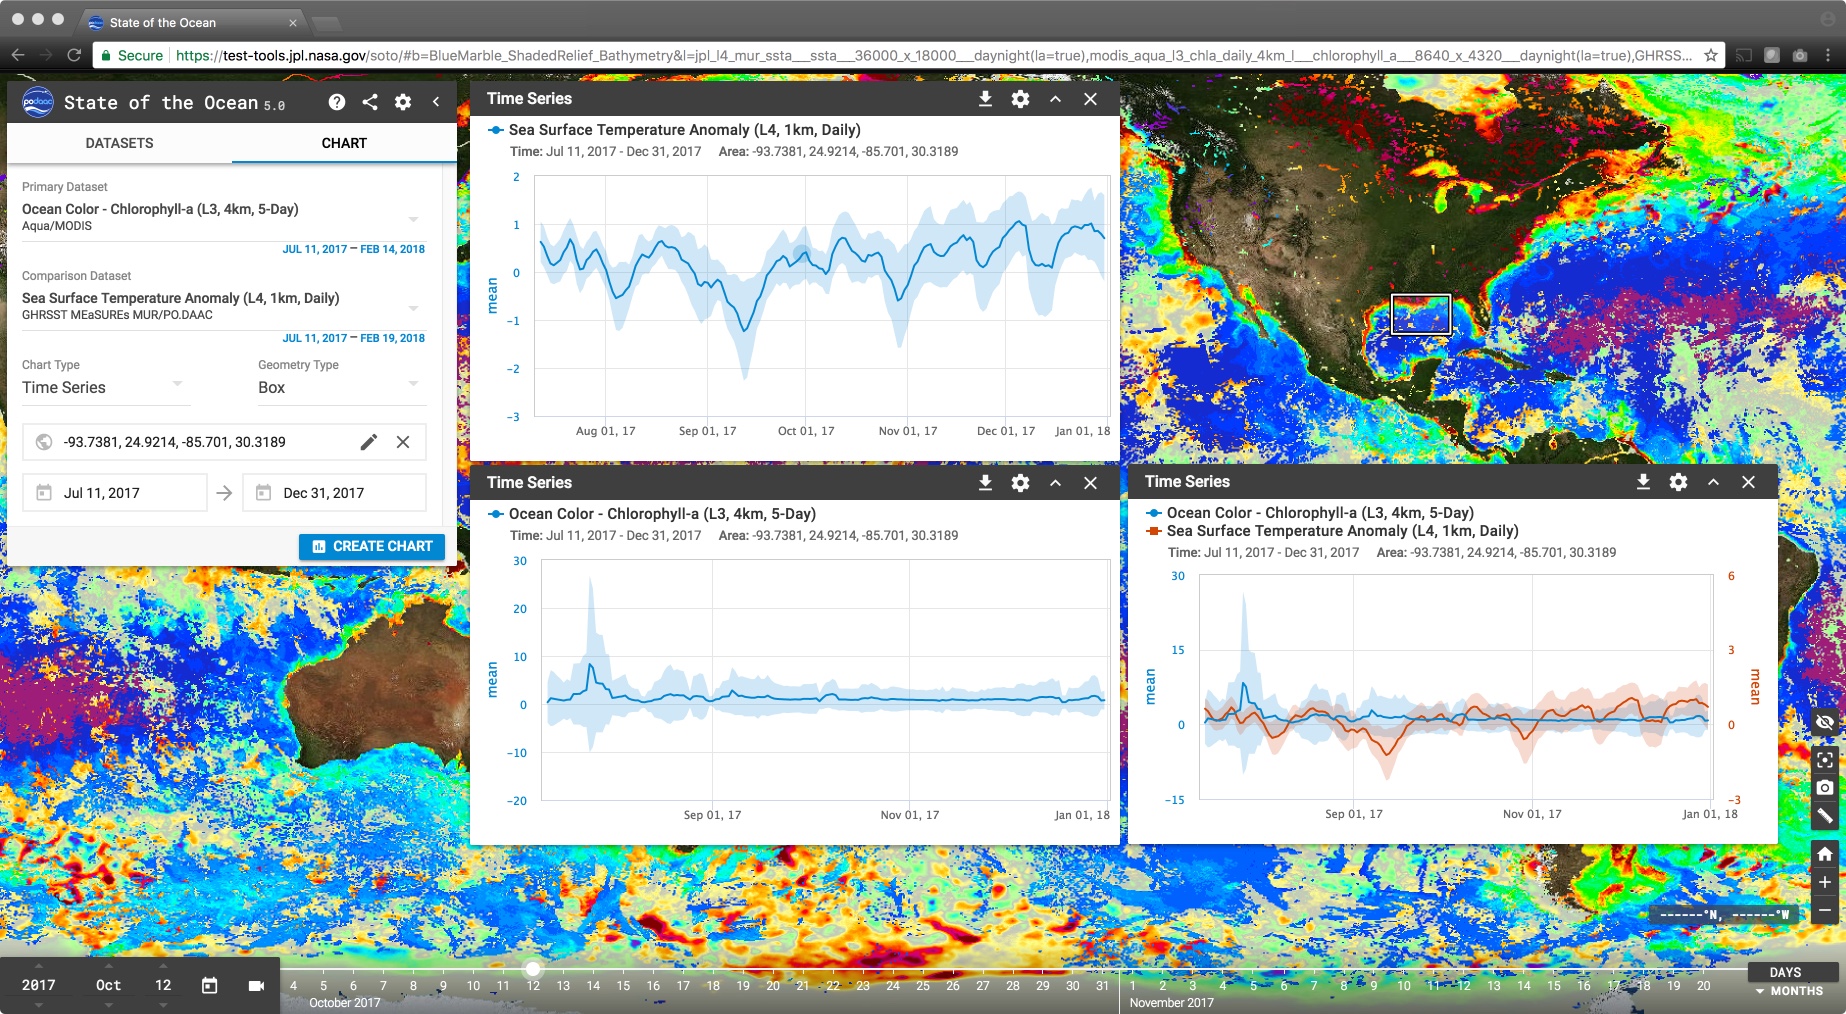Take a map snapshot with camera icon
This screenshot has width=1846, height=1014.
[x=1825, y=788]
